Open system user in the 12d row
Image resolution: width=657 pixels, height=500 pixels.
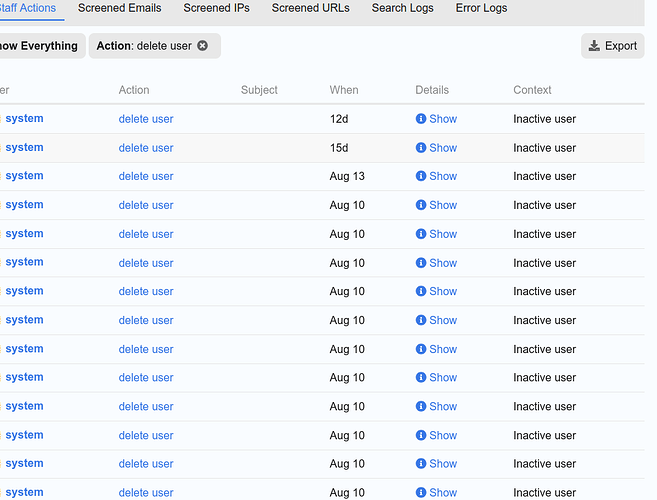tap(24, 119)
